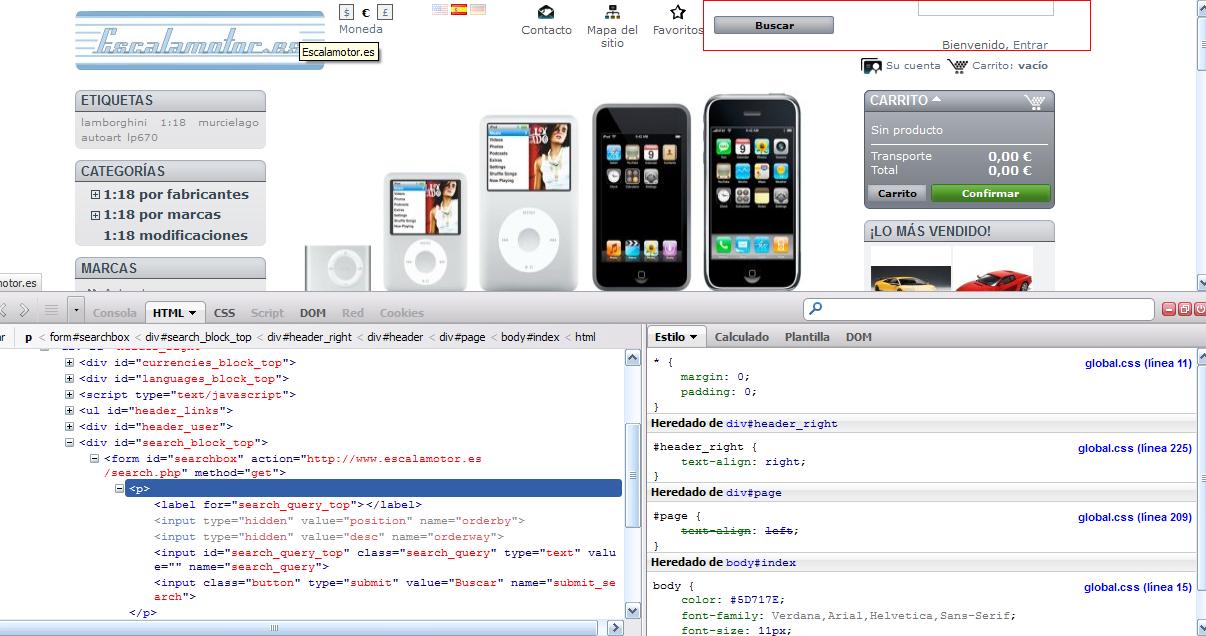Expand the script text/javascript node

[70, 395]
